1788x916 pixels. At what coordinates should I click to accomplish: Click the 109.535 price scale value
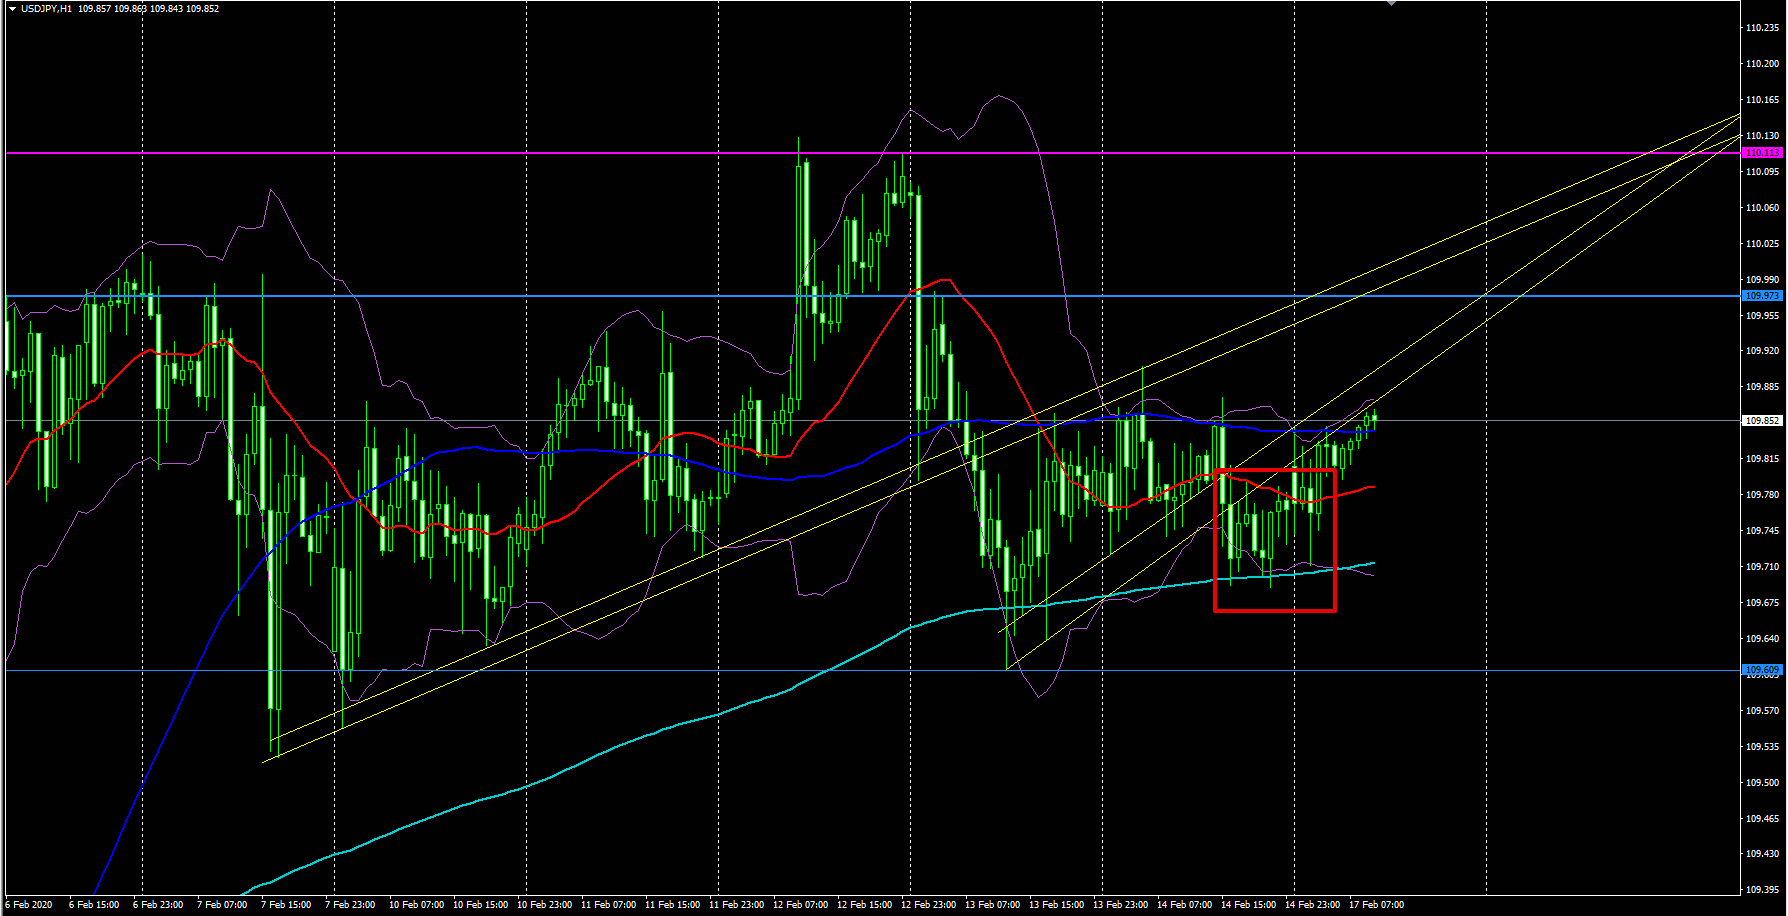[x=1762, y=747]
